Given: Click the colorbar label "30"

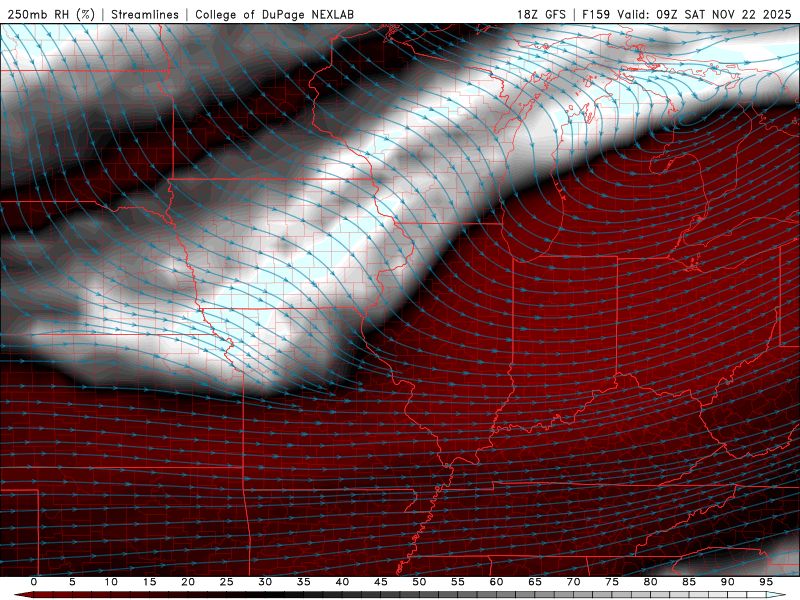Looking at the screenshot, I should coord(265,582).
